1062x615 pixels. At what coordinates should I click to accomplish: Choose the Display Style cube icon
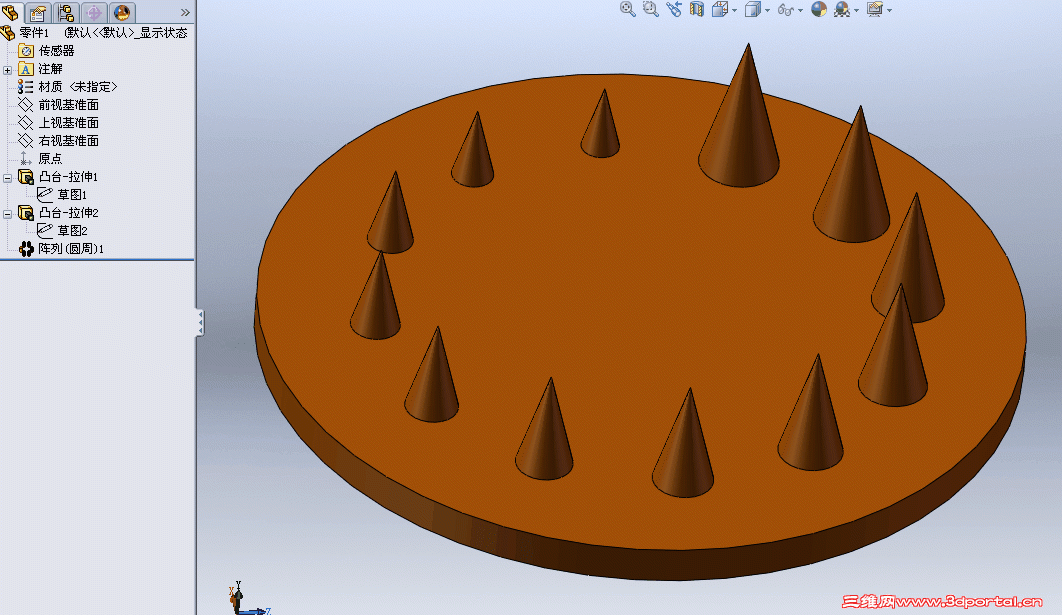point(752,9)
